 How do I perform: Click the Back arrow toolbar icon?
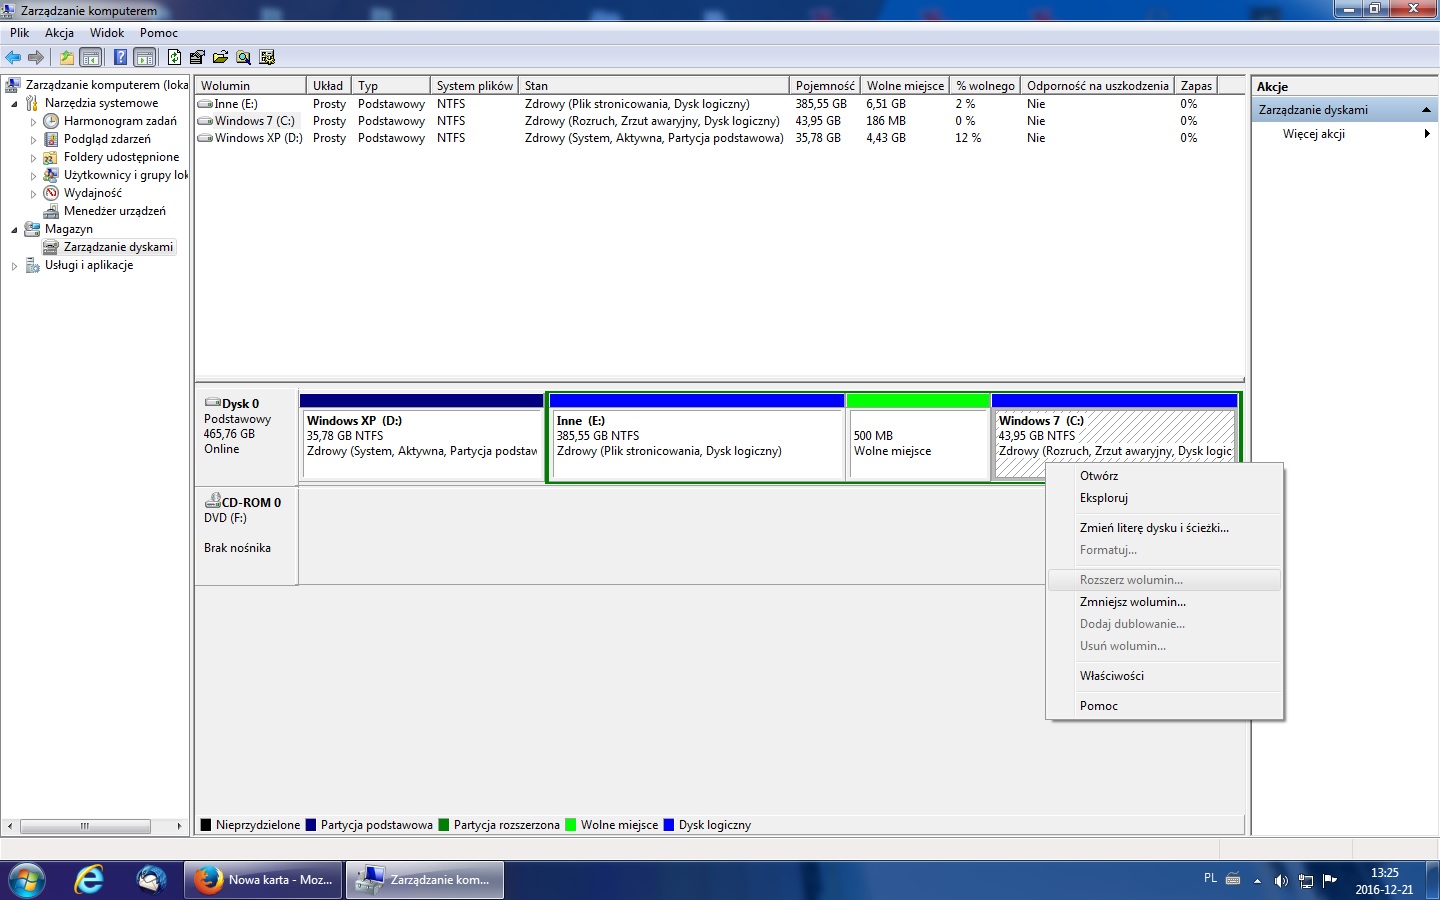click(13, 57)
